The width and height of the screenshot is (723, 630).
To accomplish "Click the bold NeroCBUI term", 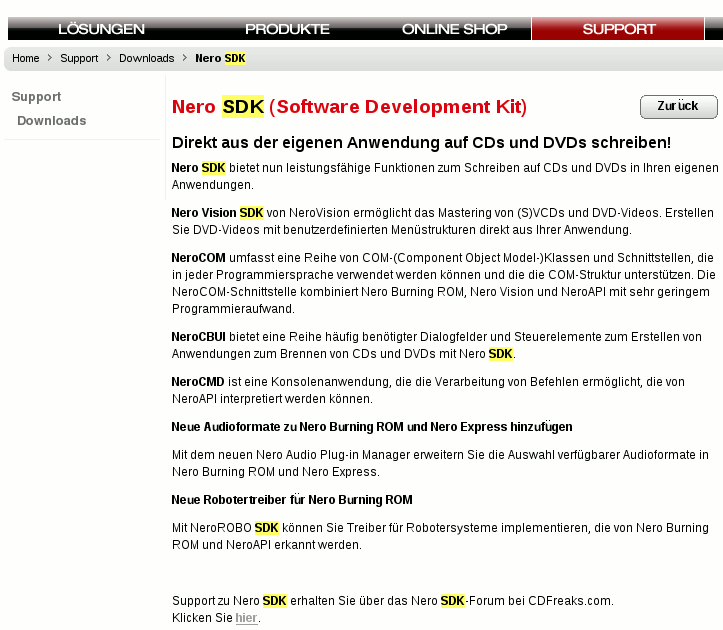I will [199, 337].
